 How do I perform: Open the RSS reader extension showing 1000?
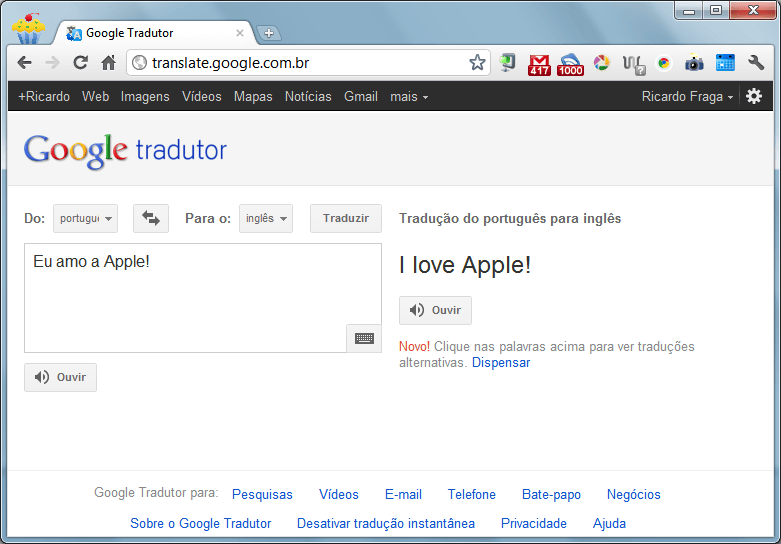(x=570, y=65)
